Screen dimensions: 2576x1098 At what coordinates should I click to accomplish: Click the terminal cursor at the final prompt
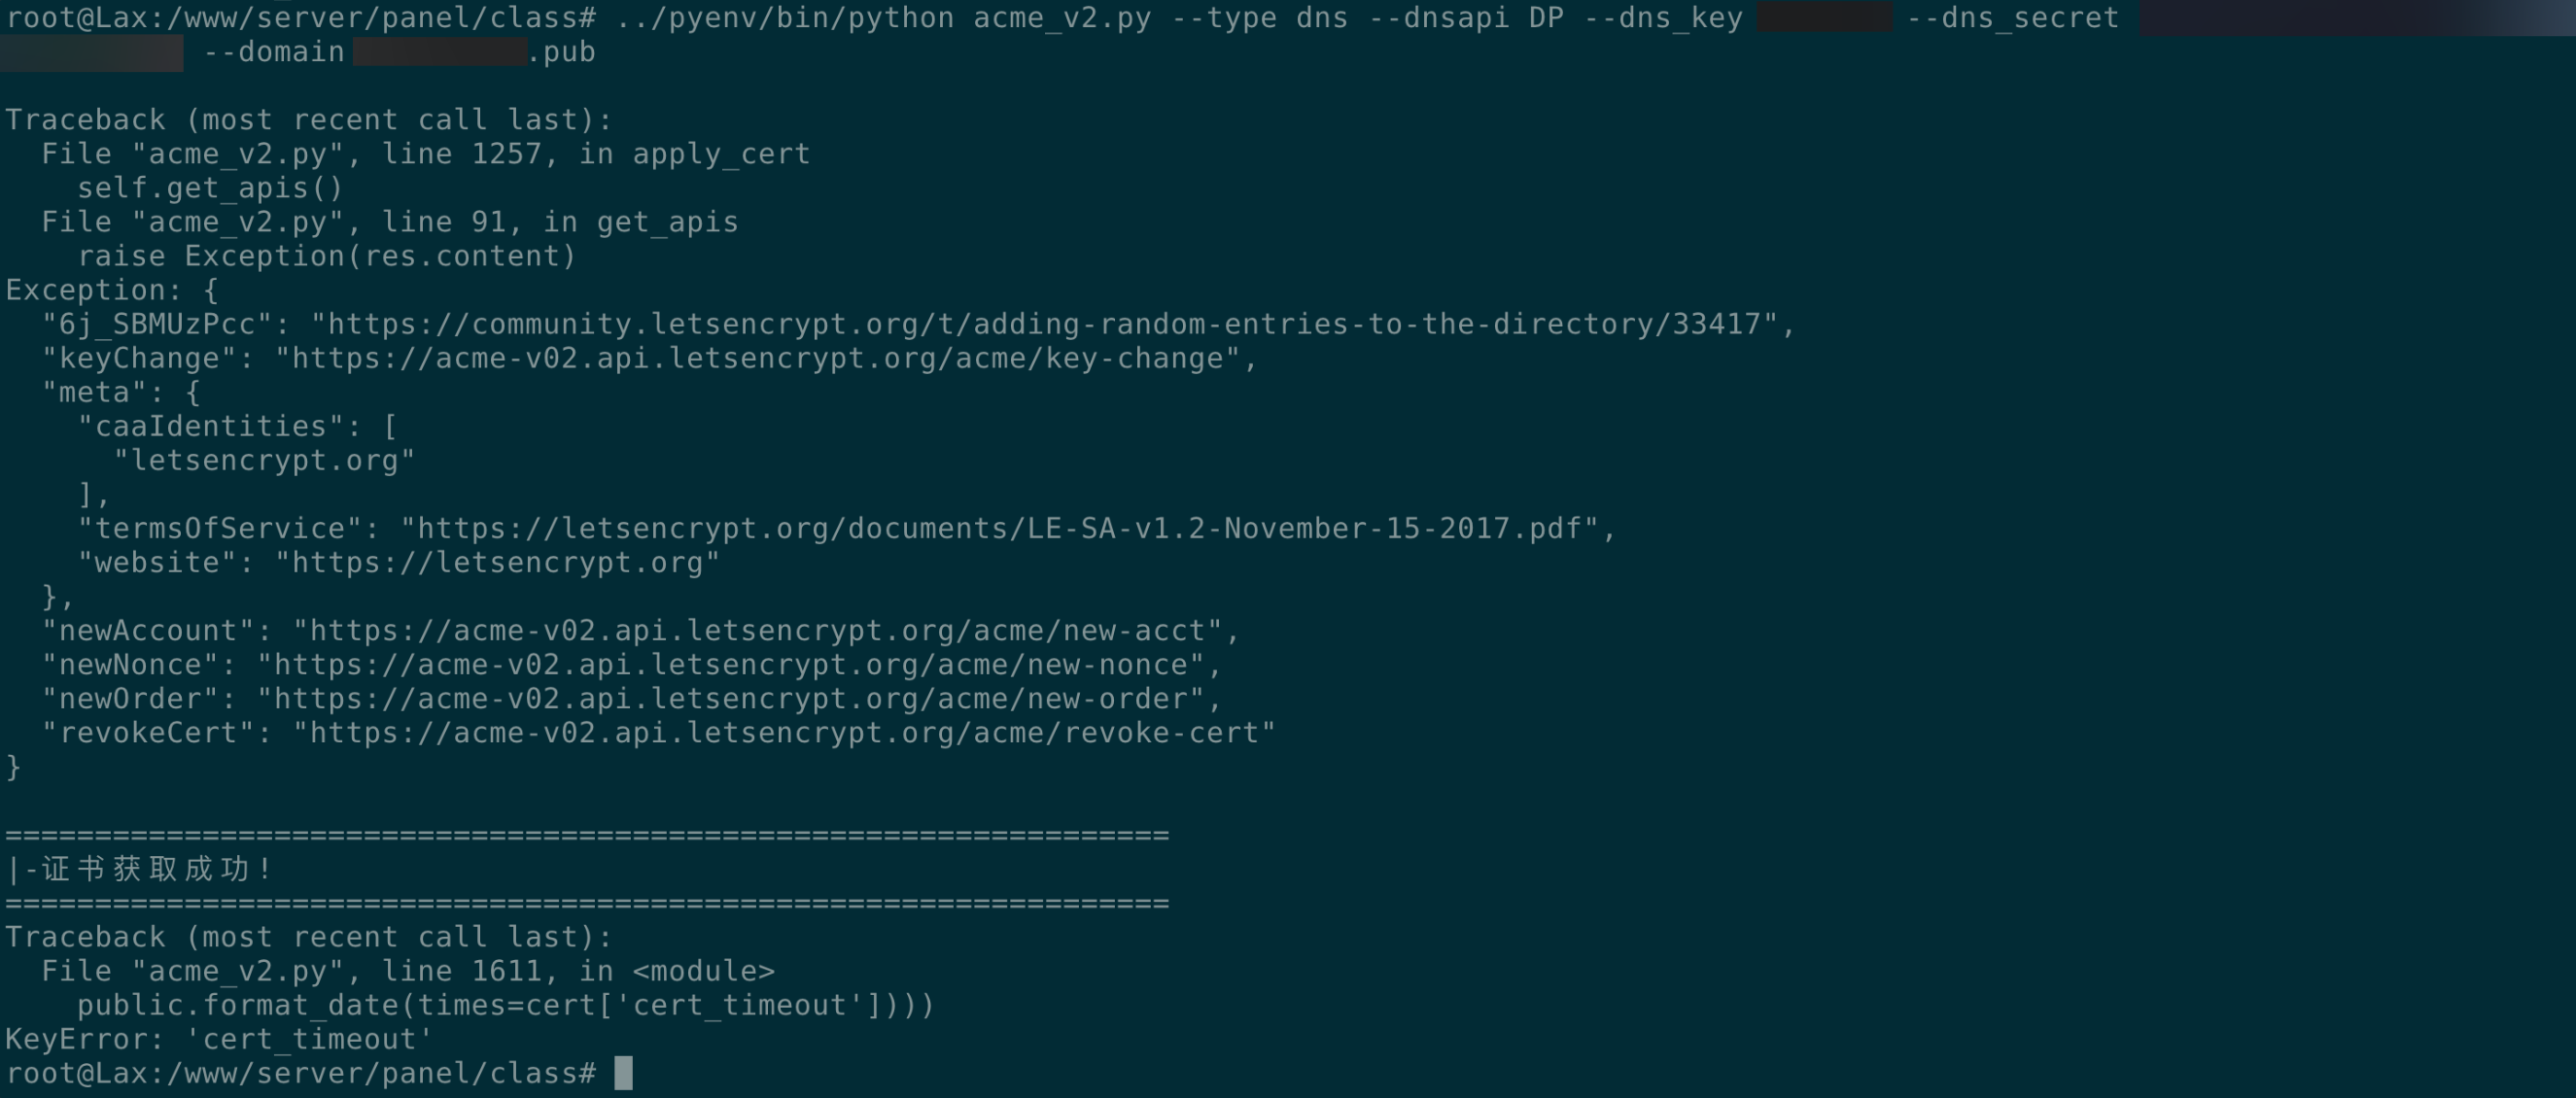click(x=623, y=1073)
